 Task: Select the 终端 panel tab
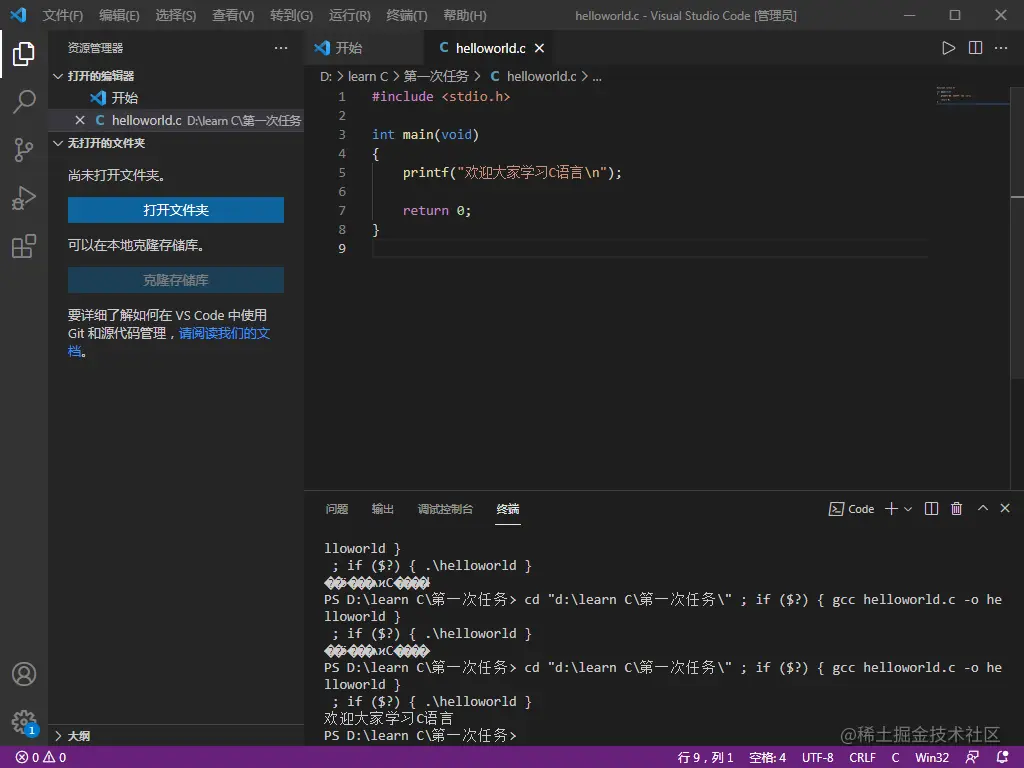507,509
